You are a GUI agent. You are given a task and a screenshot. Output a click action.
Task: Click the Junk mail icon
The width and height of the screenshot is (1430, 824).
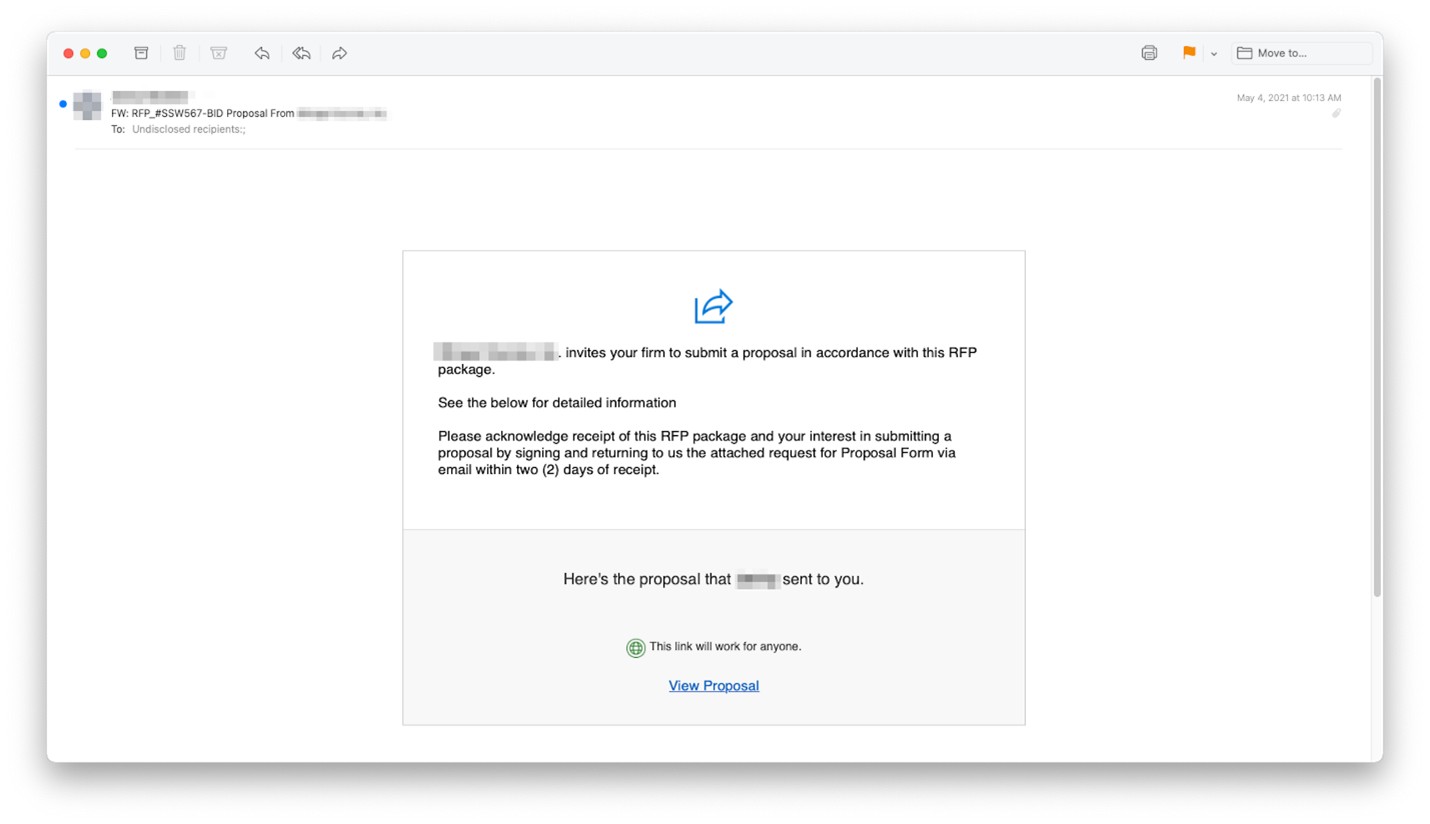218,53
